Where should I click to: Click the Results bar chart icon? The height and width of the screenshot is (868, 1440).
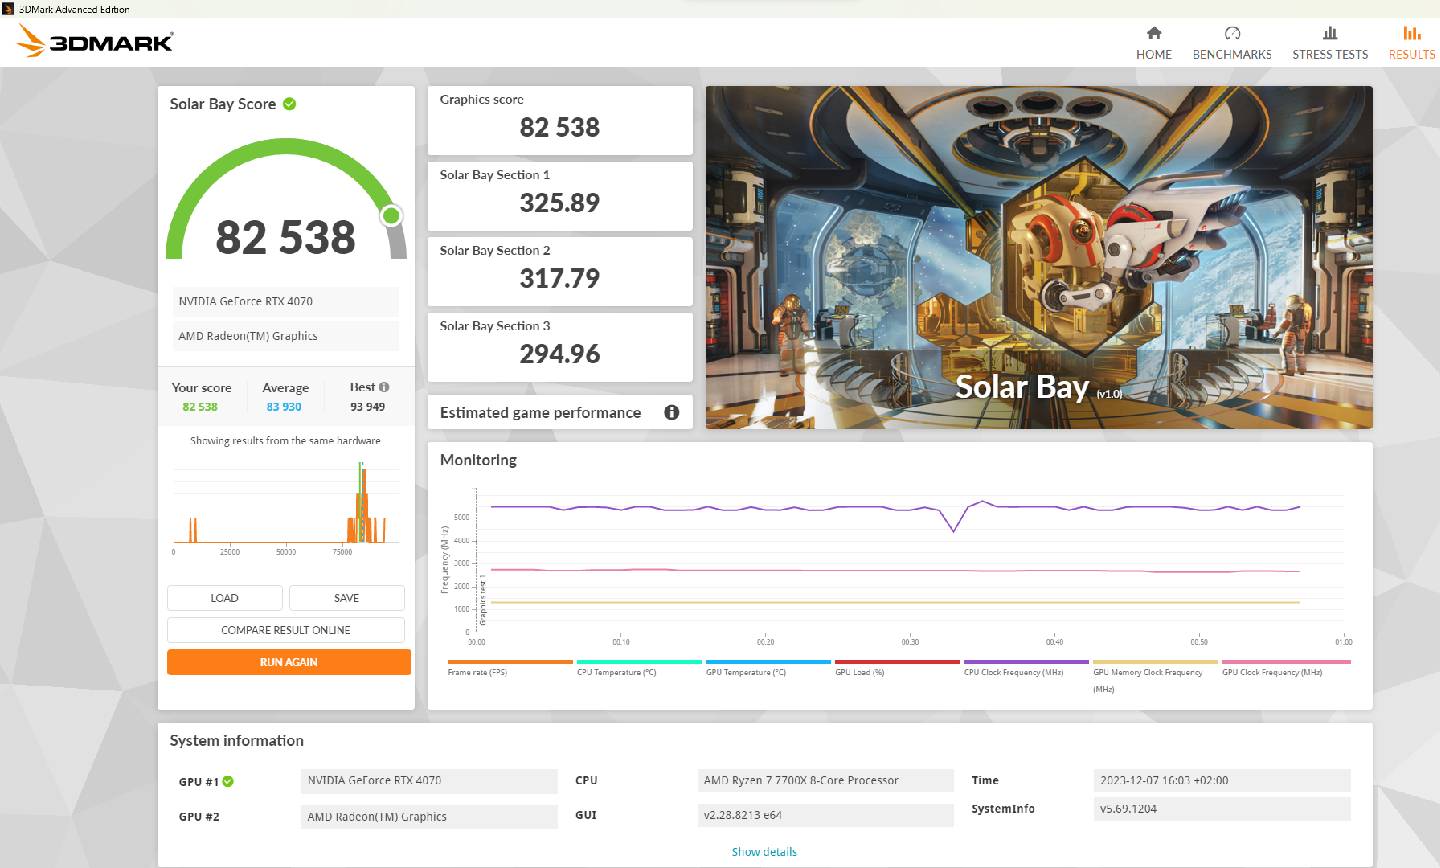pos(1411,33)
